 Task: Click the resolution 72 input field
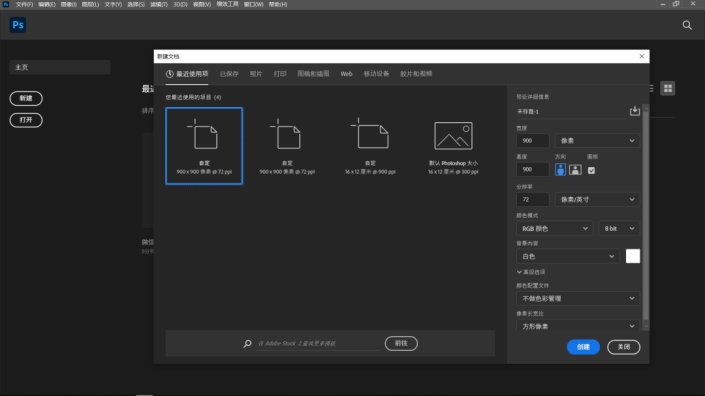[532, 200]
